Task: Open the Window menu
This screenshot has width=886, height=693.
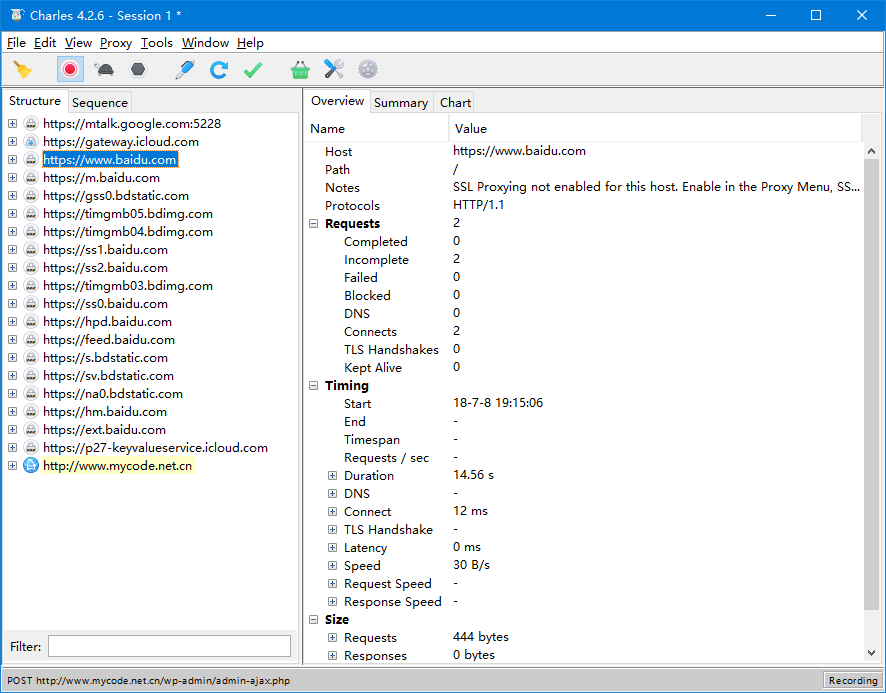Action: click(205, 43)
